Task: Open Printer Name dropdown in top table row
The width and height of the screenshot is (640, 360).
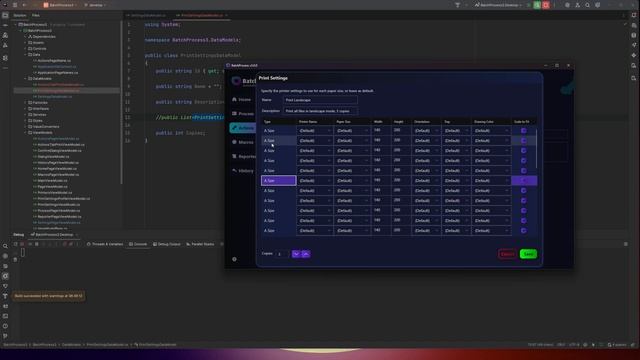Action: [x=315, y=131]
